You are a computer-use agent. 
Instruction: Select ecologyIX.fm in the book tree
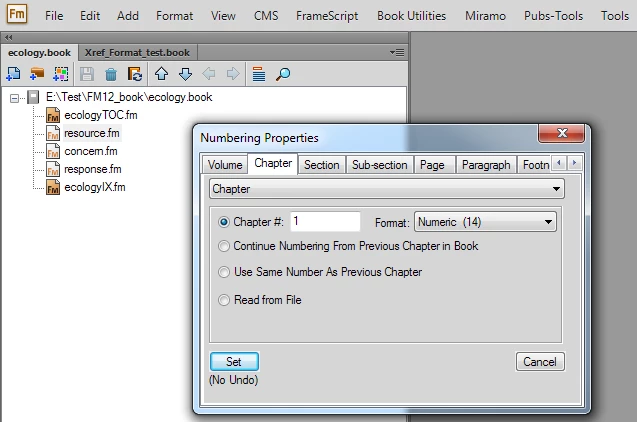pyautogui.click(x=95, y=188)
